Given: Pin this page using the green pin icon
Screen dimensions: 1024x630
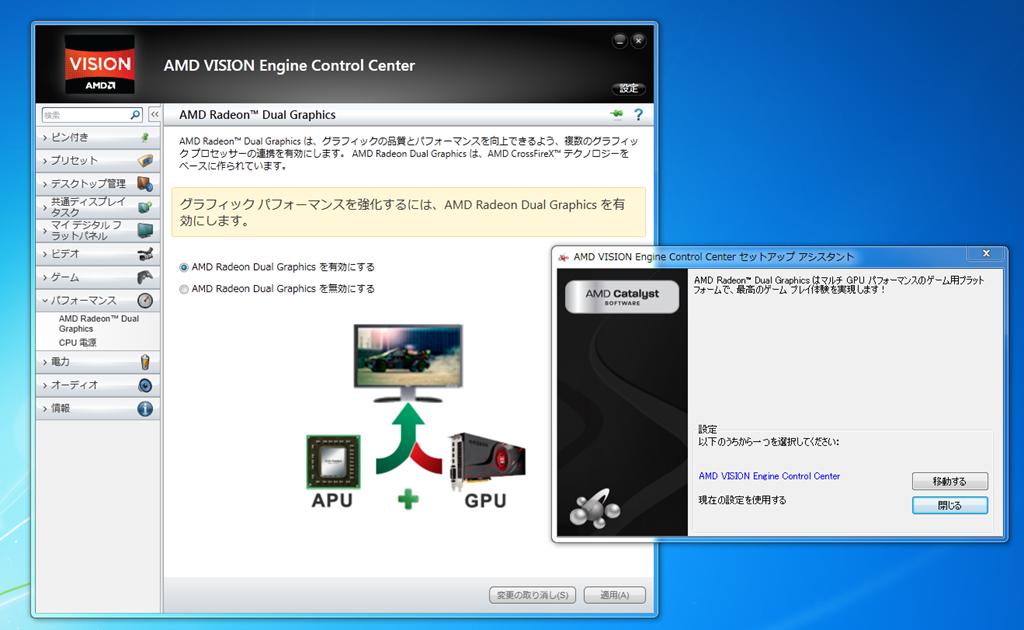Looking at the screenshot, I should (617, 115).
